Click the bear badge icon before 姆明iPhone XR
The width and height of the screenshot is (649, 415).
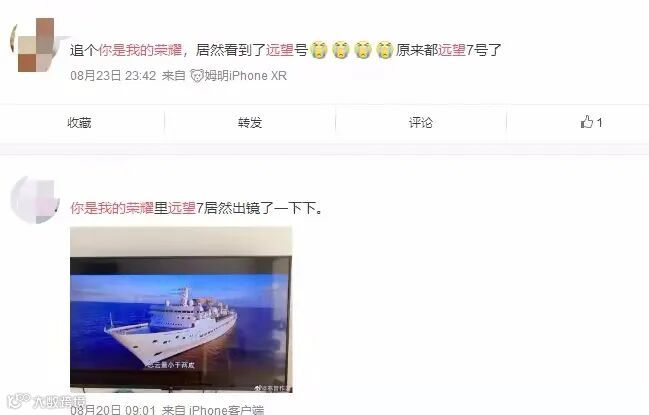[197, 76]
